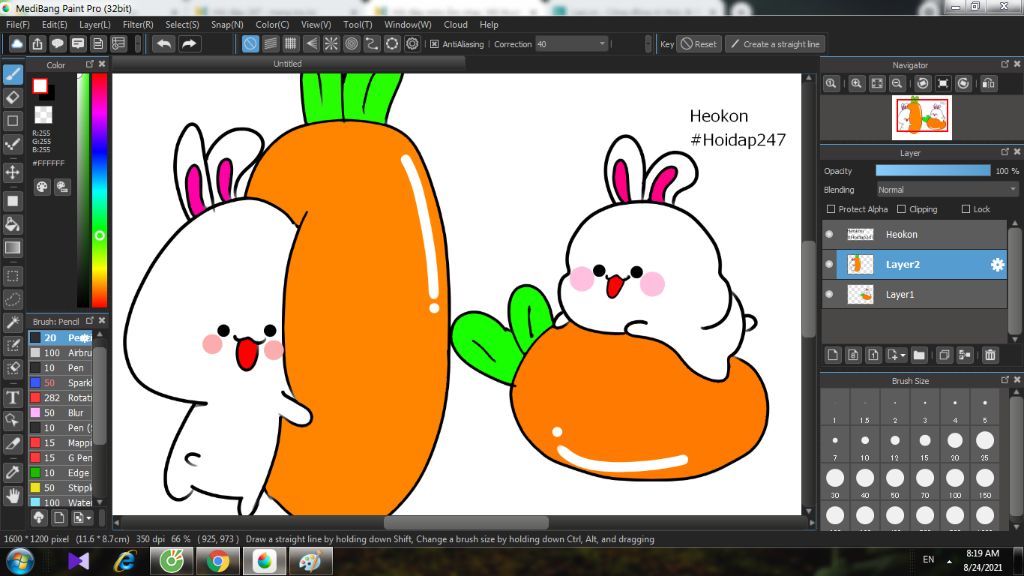This screenshot has height=576, width=1024.
Task: Add a new layer folder
Action: [919, 355]
